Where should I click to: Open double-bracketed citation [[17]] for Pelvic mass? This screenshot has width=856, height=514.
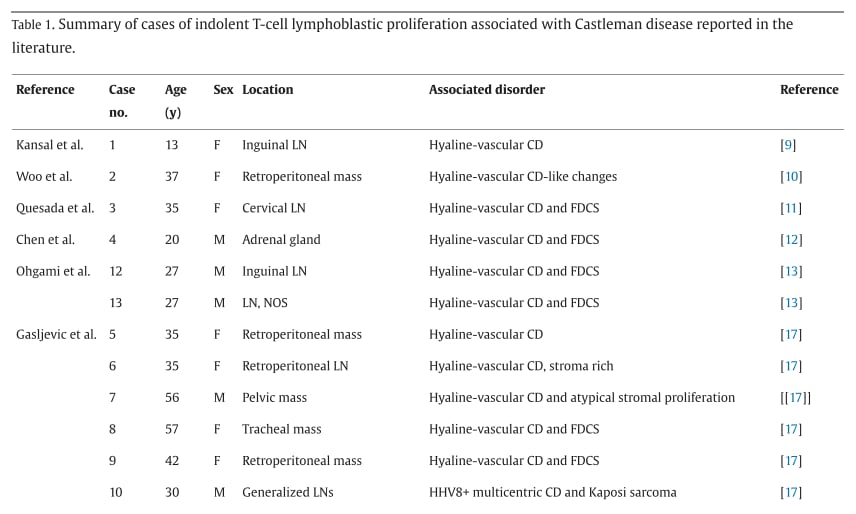(795, 398)
